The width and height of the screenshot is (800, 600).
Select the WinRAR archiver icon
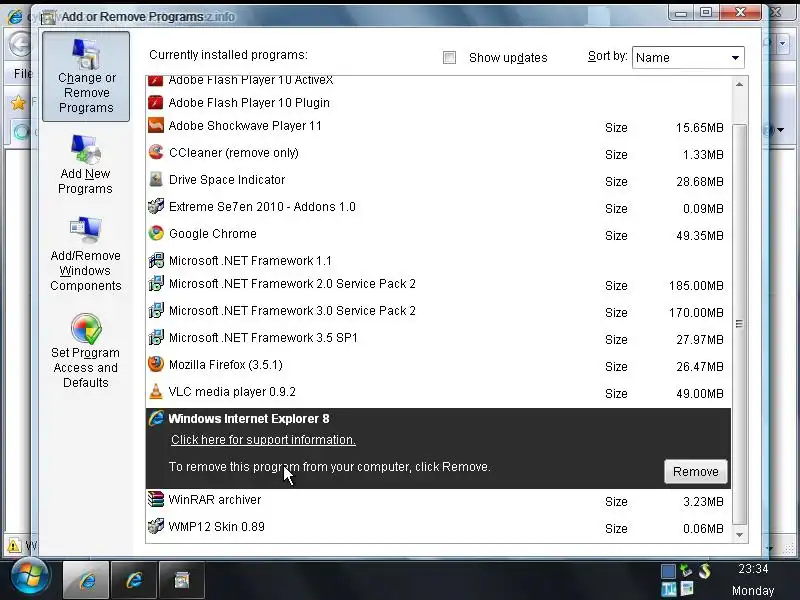pos(156,499)
